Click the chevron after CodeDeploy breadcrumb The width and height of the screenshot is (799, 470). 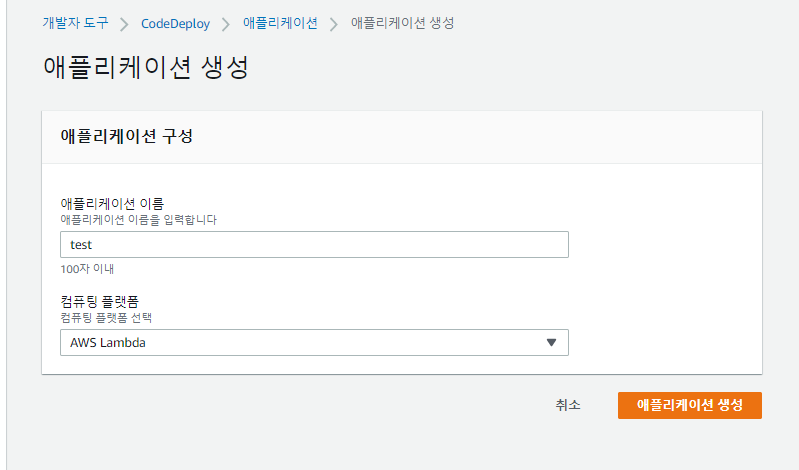coord(226,23)
